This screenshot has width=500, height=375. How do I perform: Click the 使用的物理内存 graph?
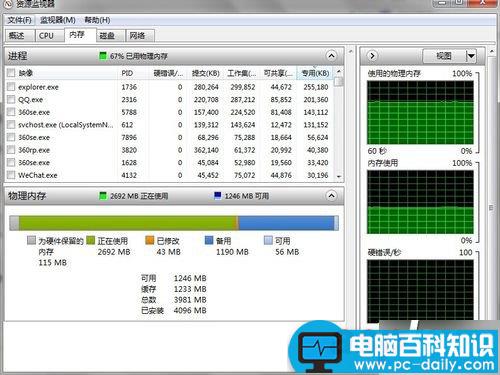[x=420, y=113]
